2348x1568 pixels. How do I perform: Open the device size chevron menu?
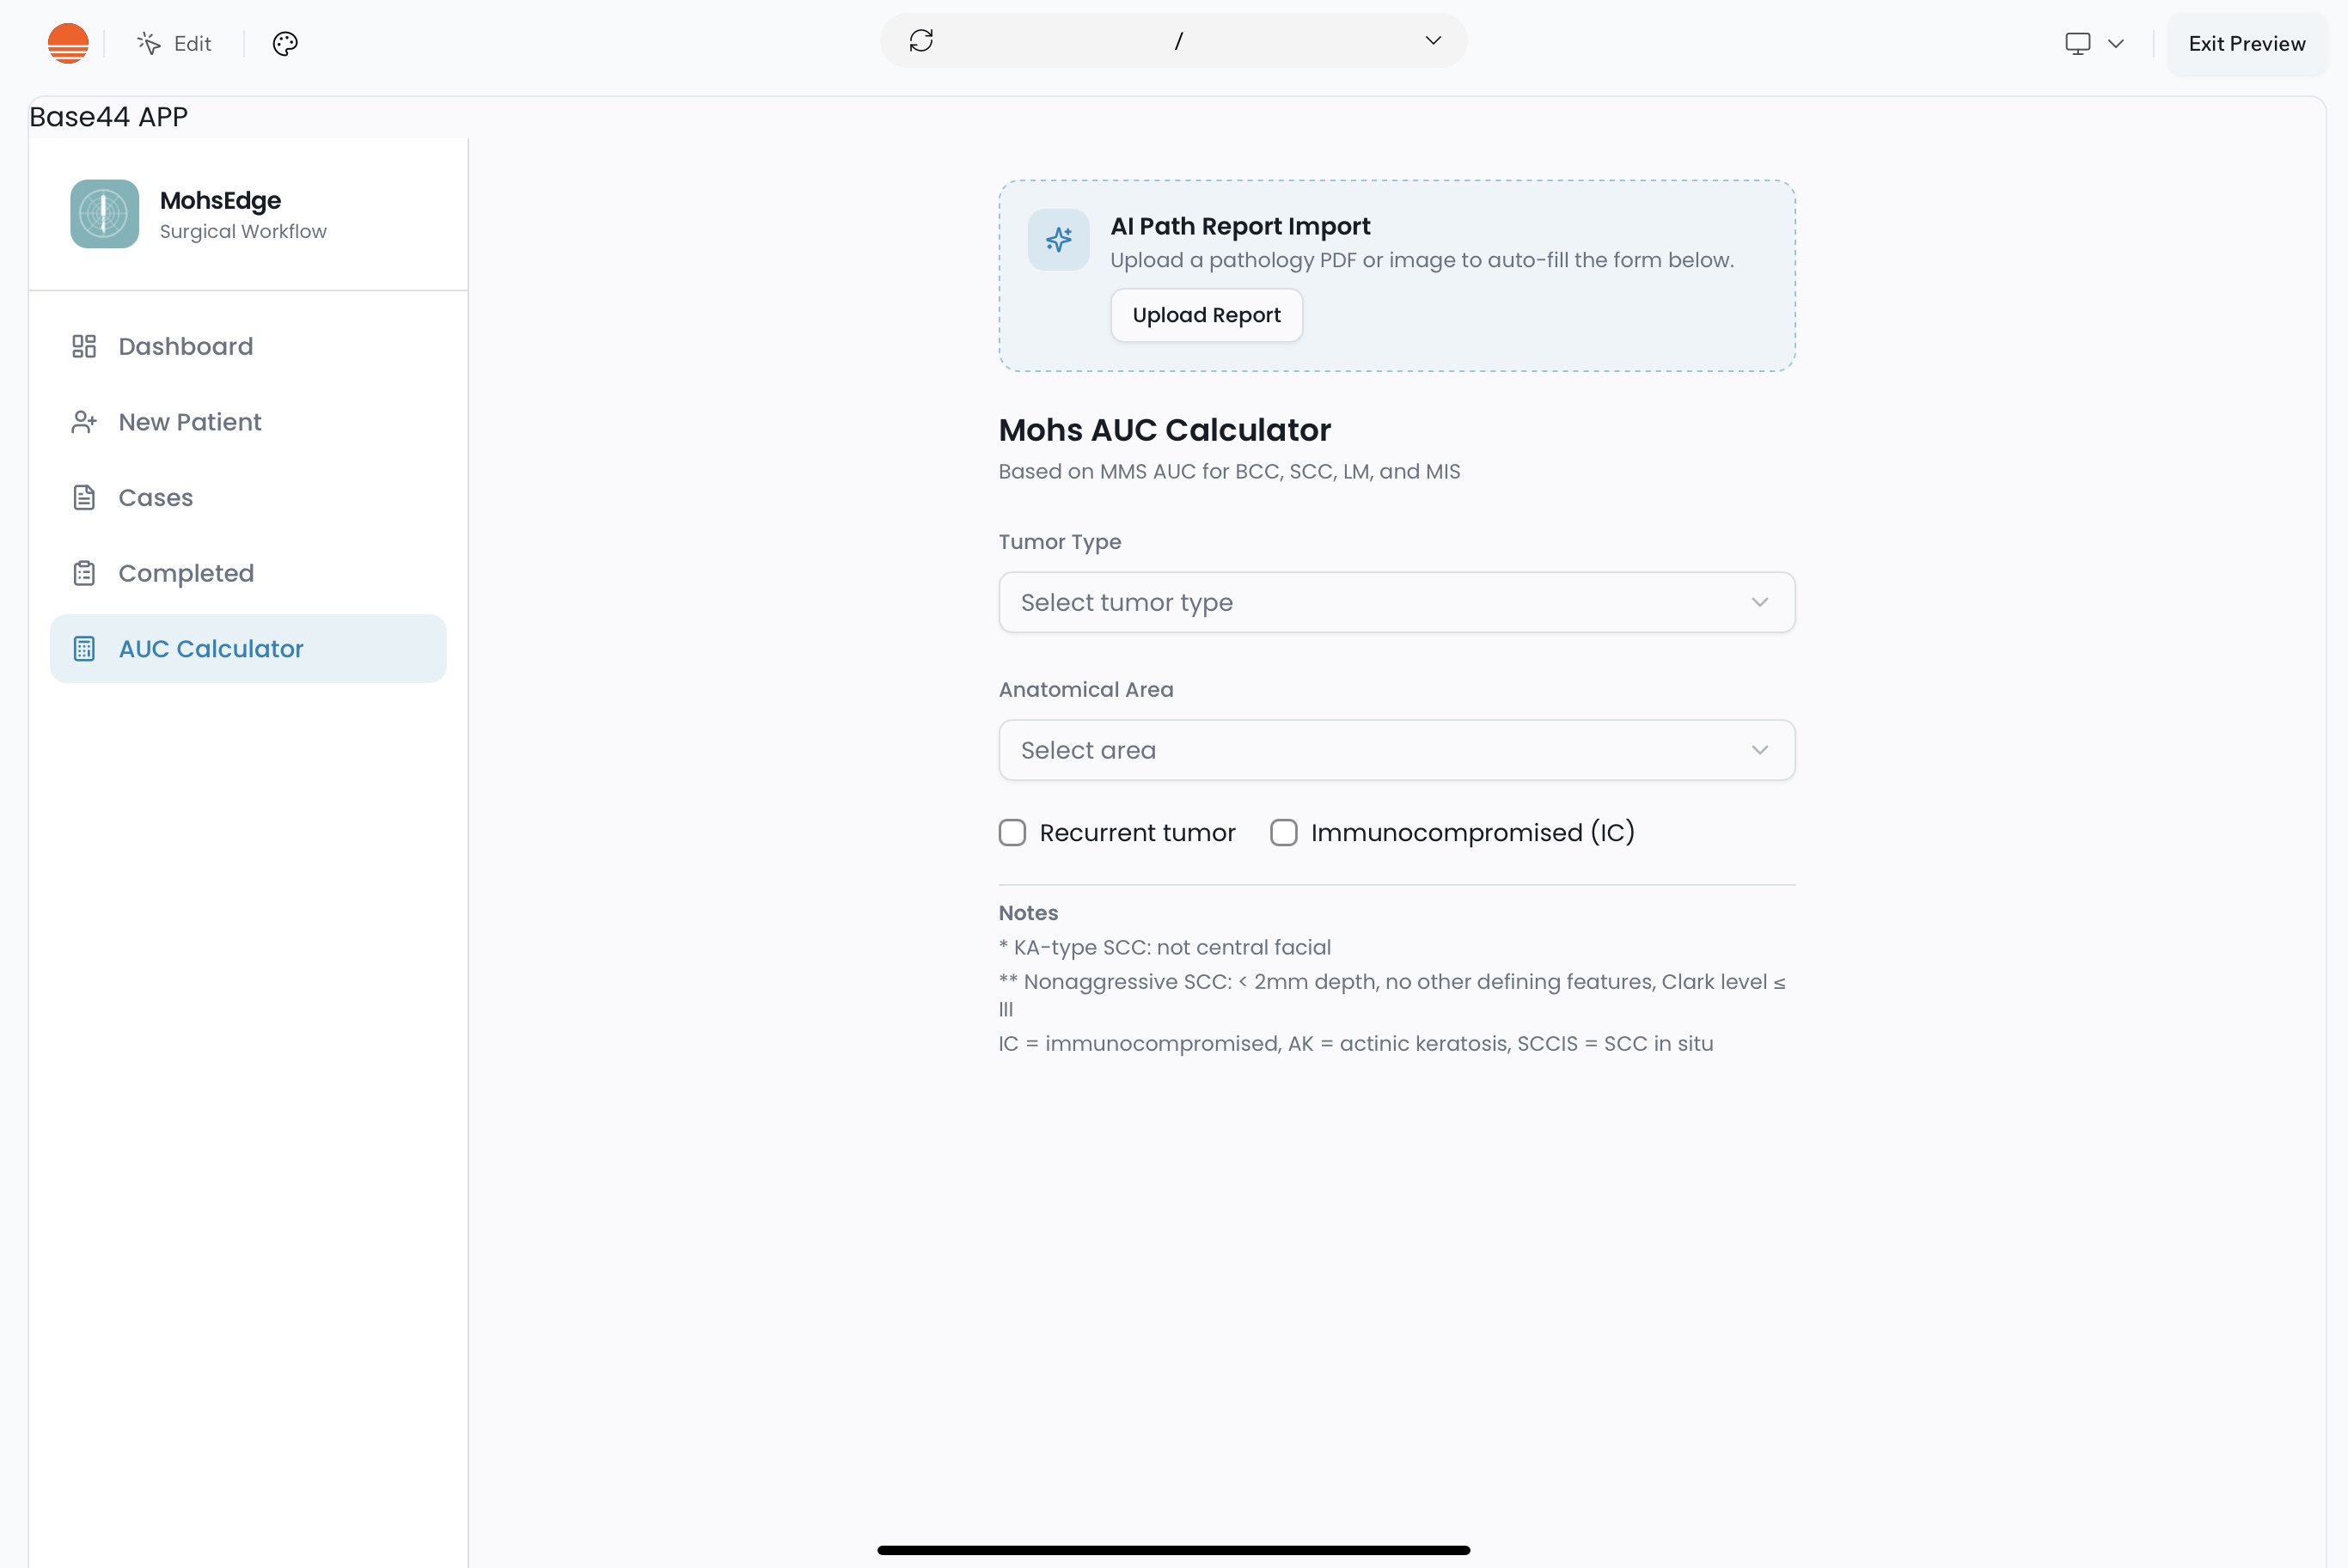[2115, 43]
